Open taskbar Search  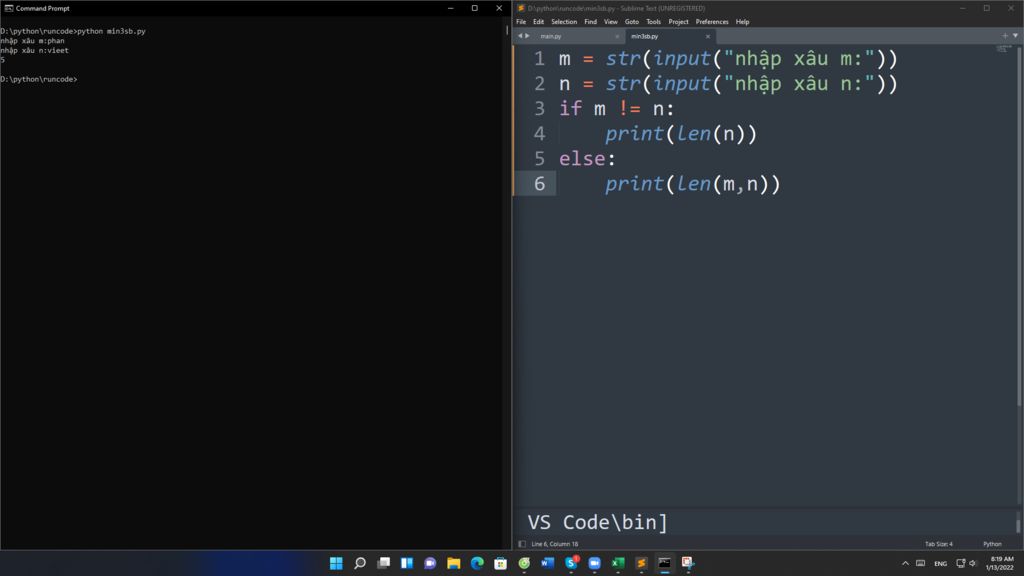pos(360,563)
